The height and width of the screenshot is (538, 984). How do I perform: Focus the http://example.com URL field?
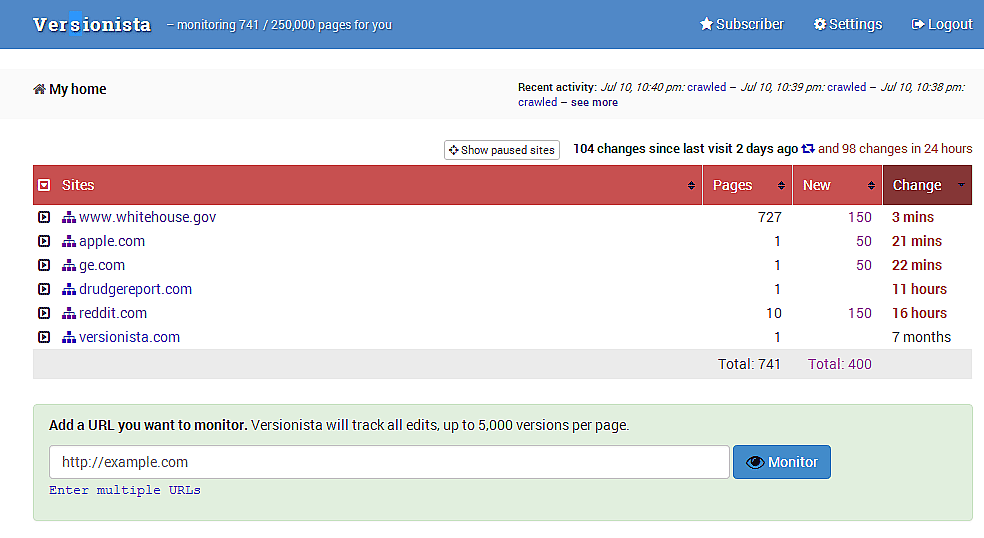click(389, 462)
